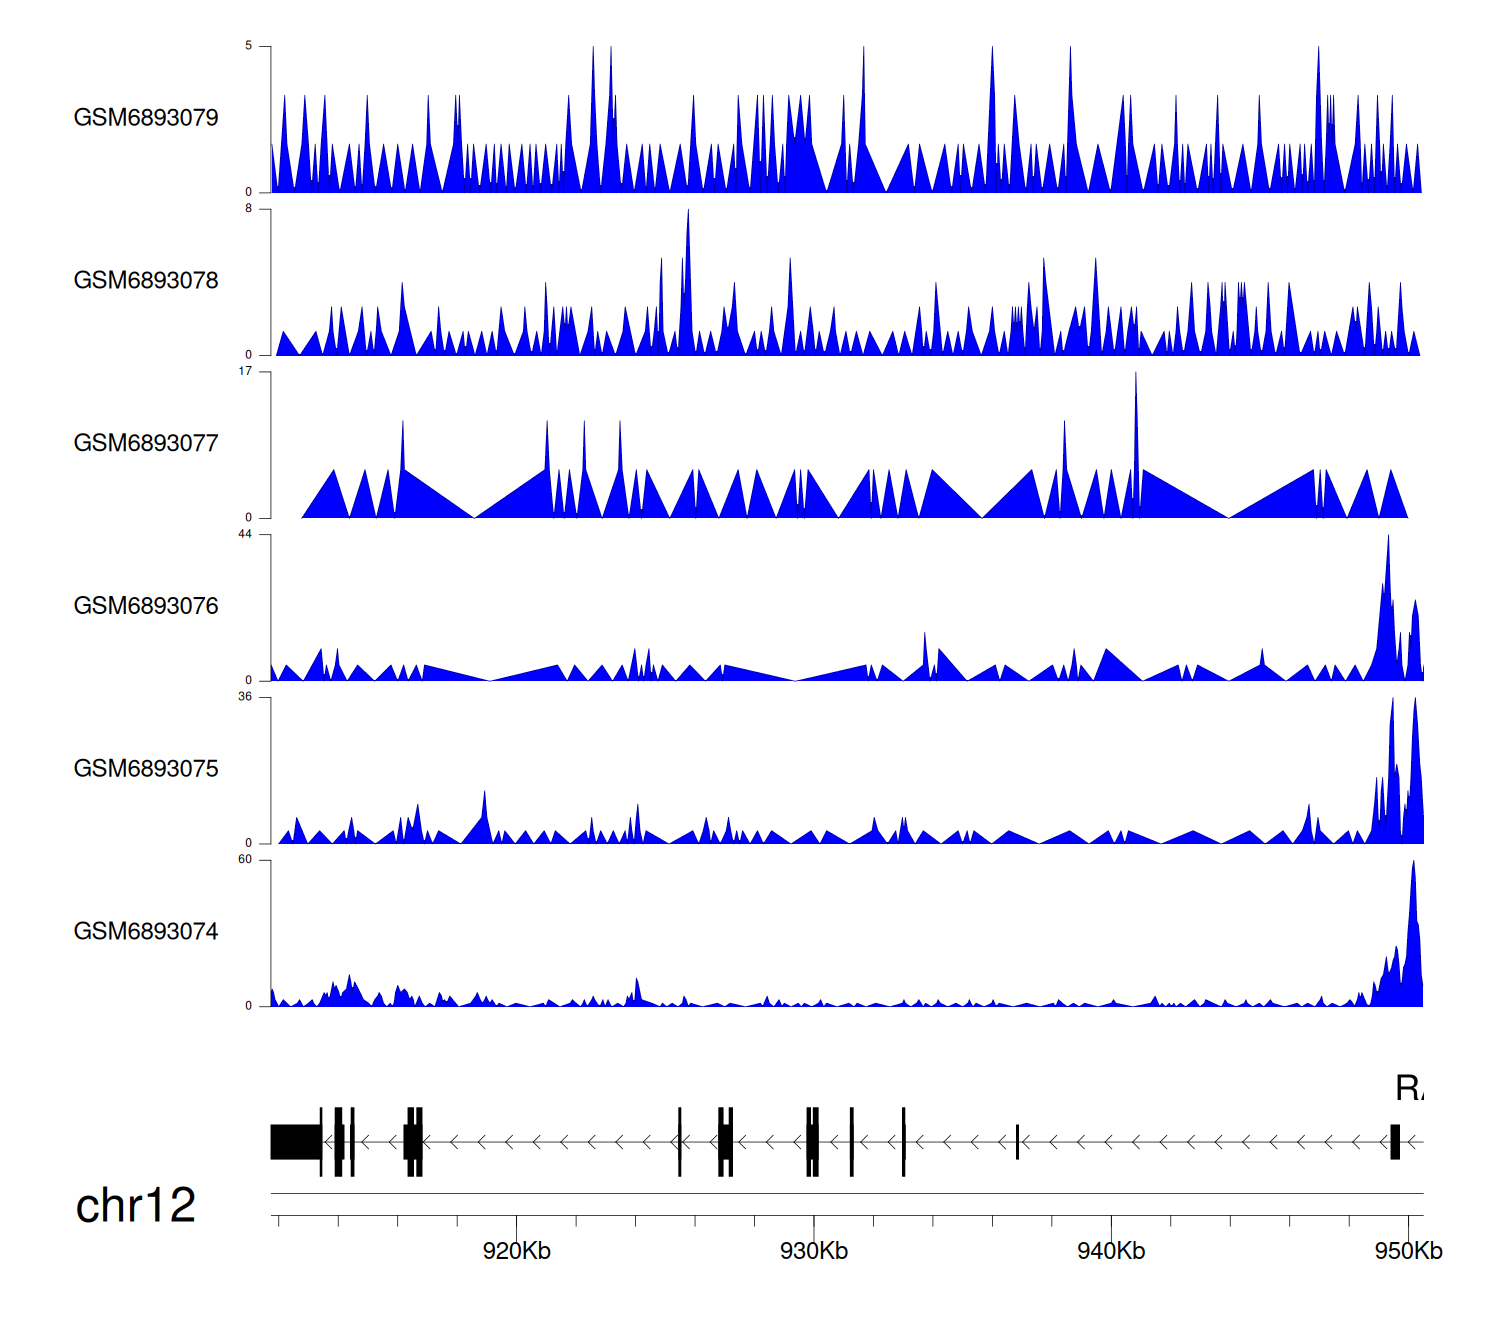Click the chr12 chromosome label

tap(136, 1206)
